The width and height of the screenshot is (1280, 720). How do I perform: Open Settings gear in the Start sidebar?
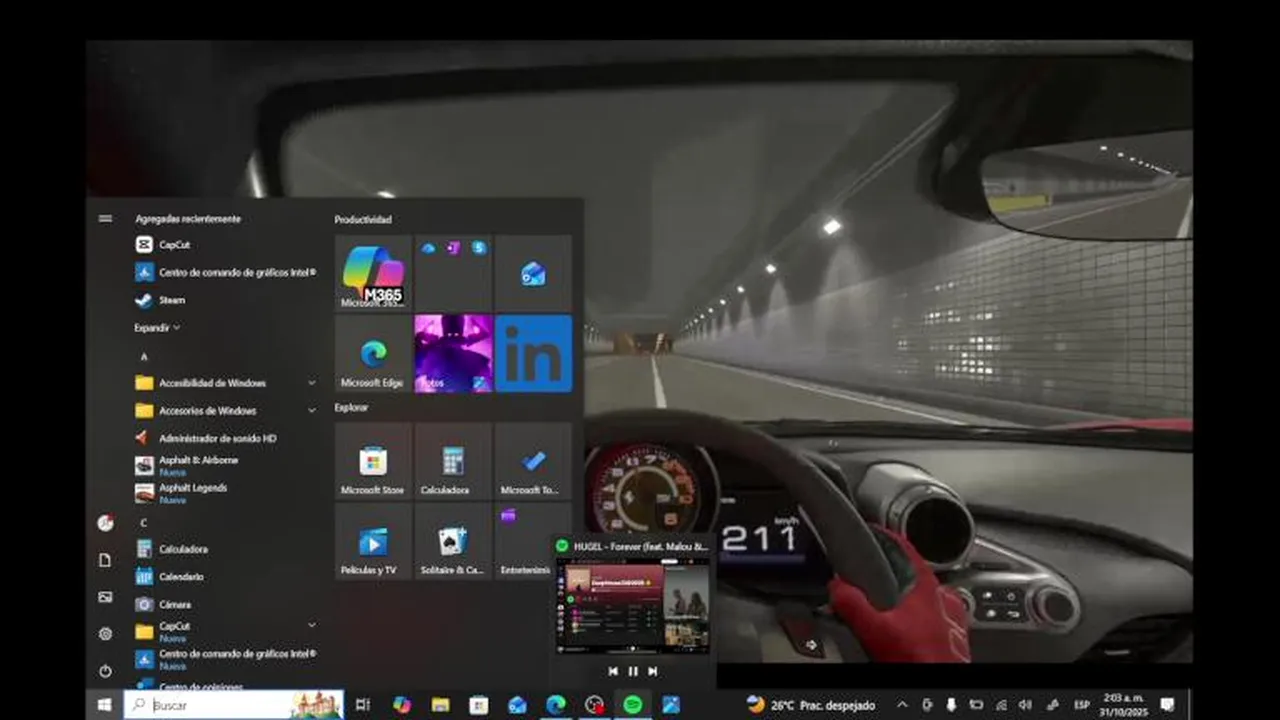coord(105,634)
